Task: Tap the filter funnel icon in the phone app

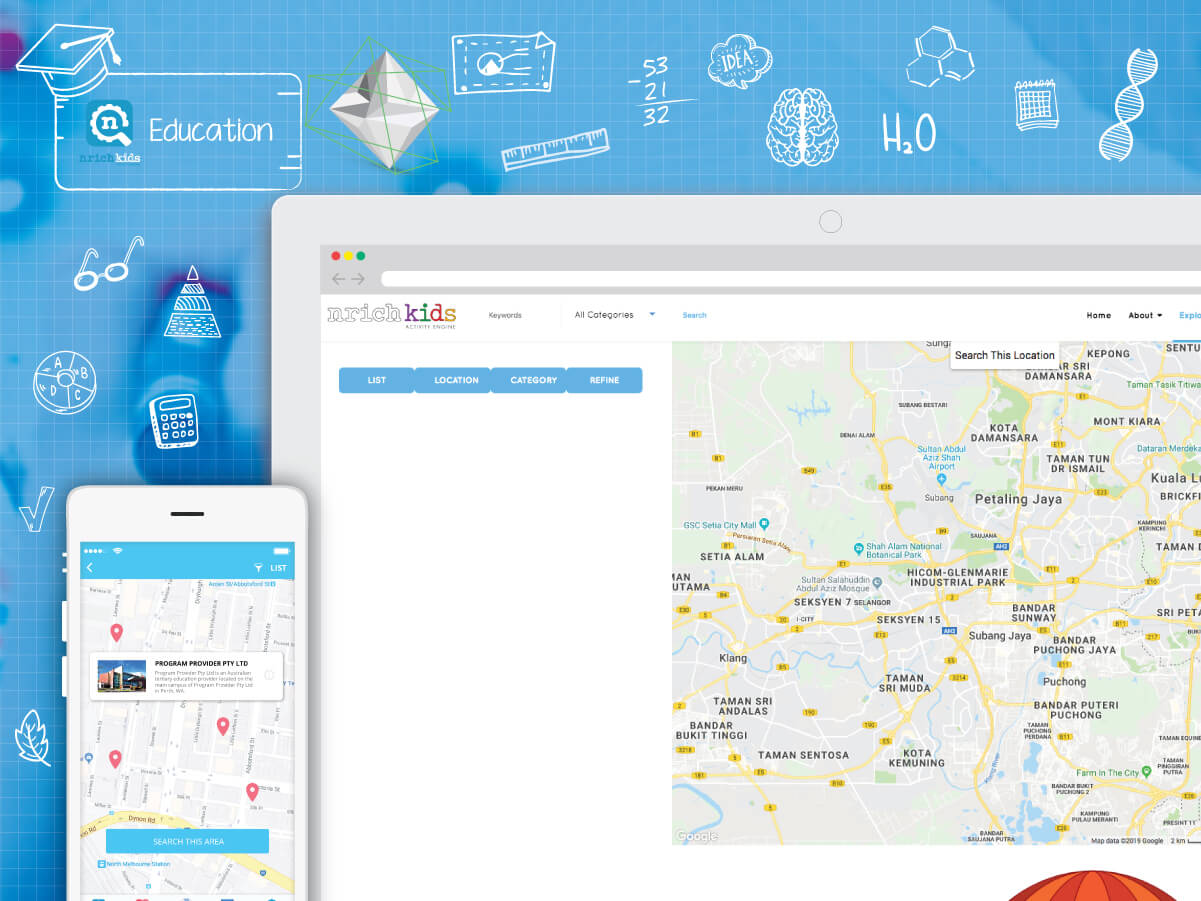Action: click(259, 568)
